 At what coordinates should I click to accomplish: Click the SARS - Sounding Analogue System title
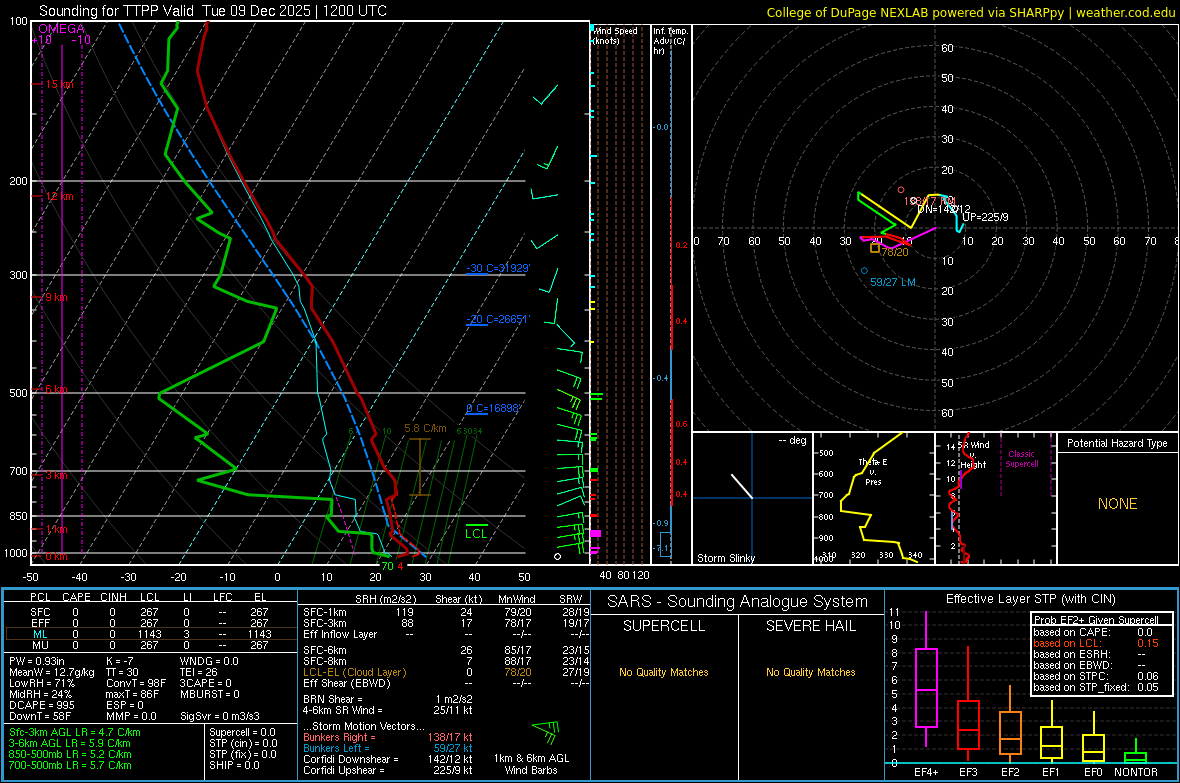click(738, 602)
